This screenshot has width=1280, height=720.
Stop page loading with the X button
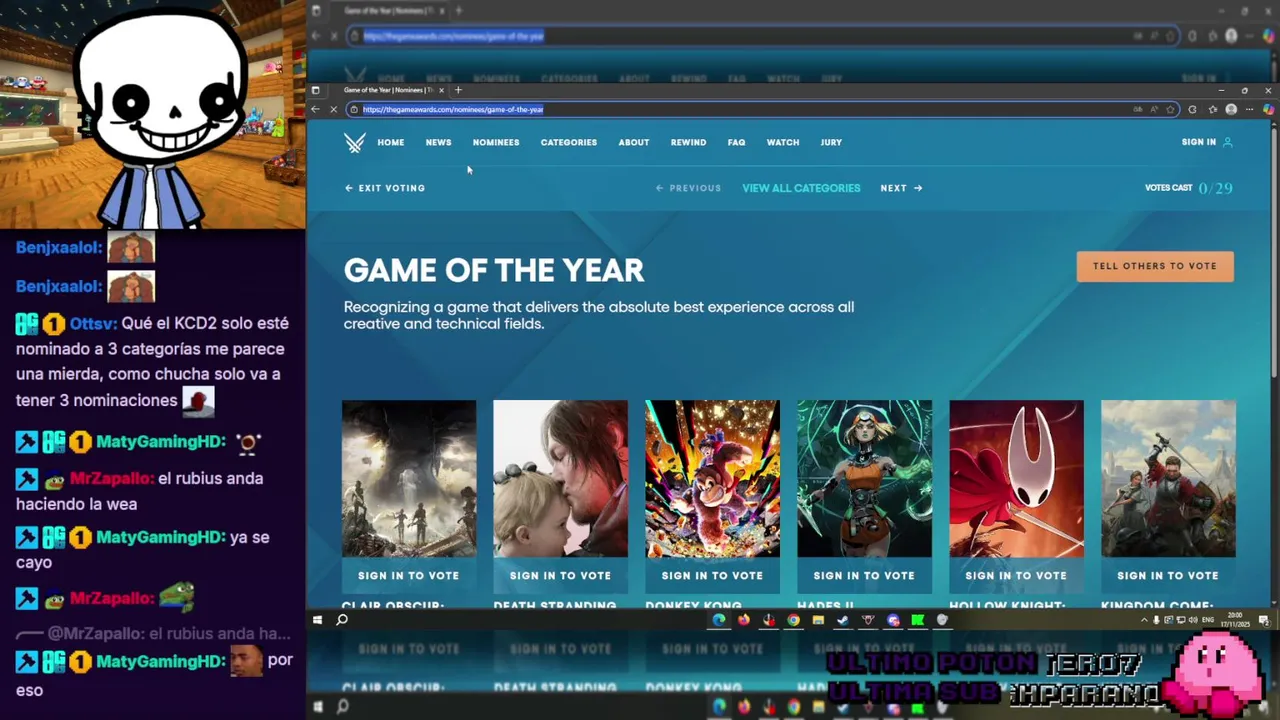coord(334,109)
